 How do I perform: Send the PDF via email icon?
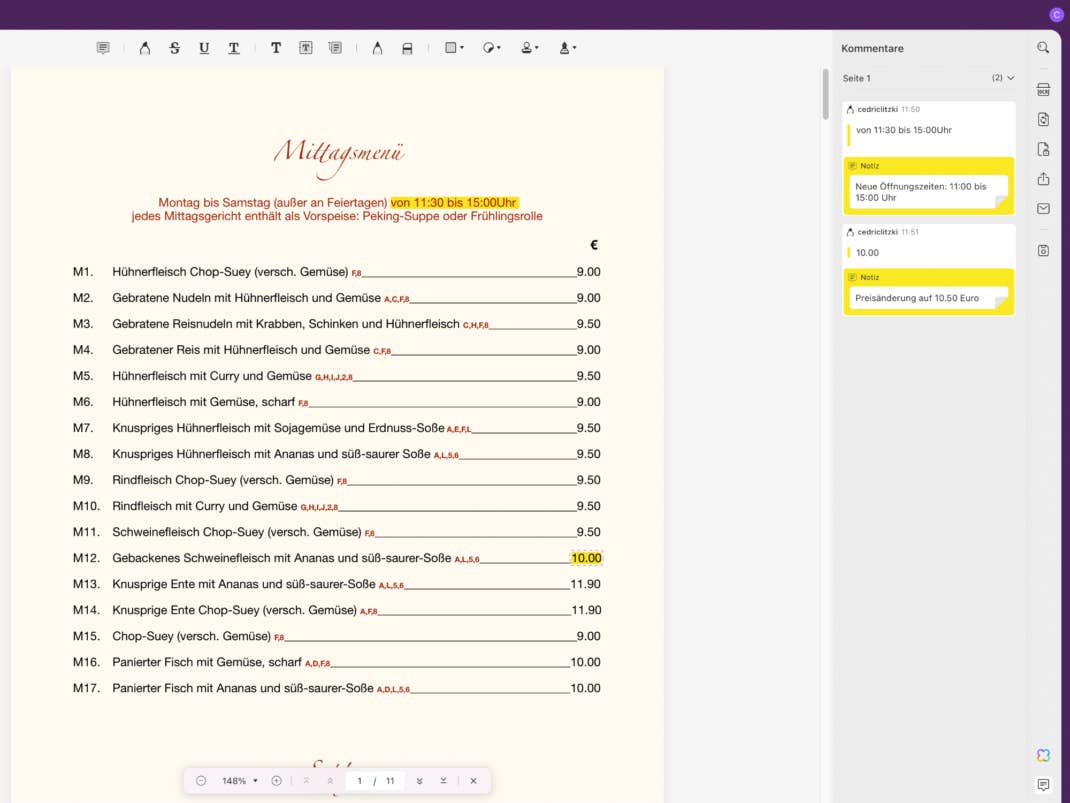[x=1043, y=209]
